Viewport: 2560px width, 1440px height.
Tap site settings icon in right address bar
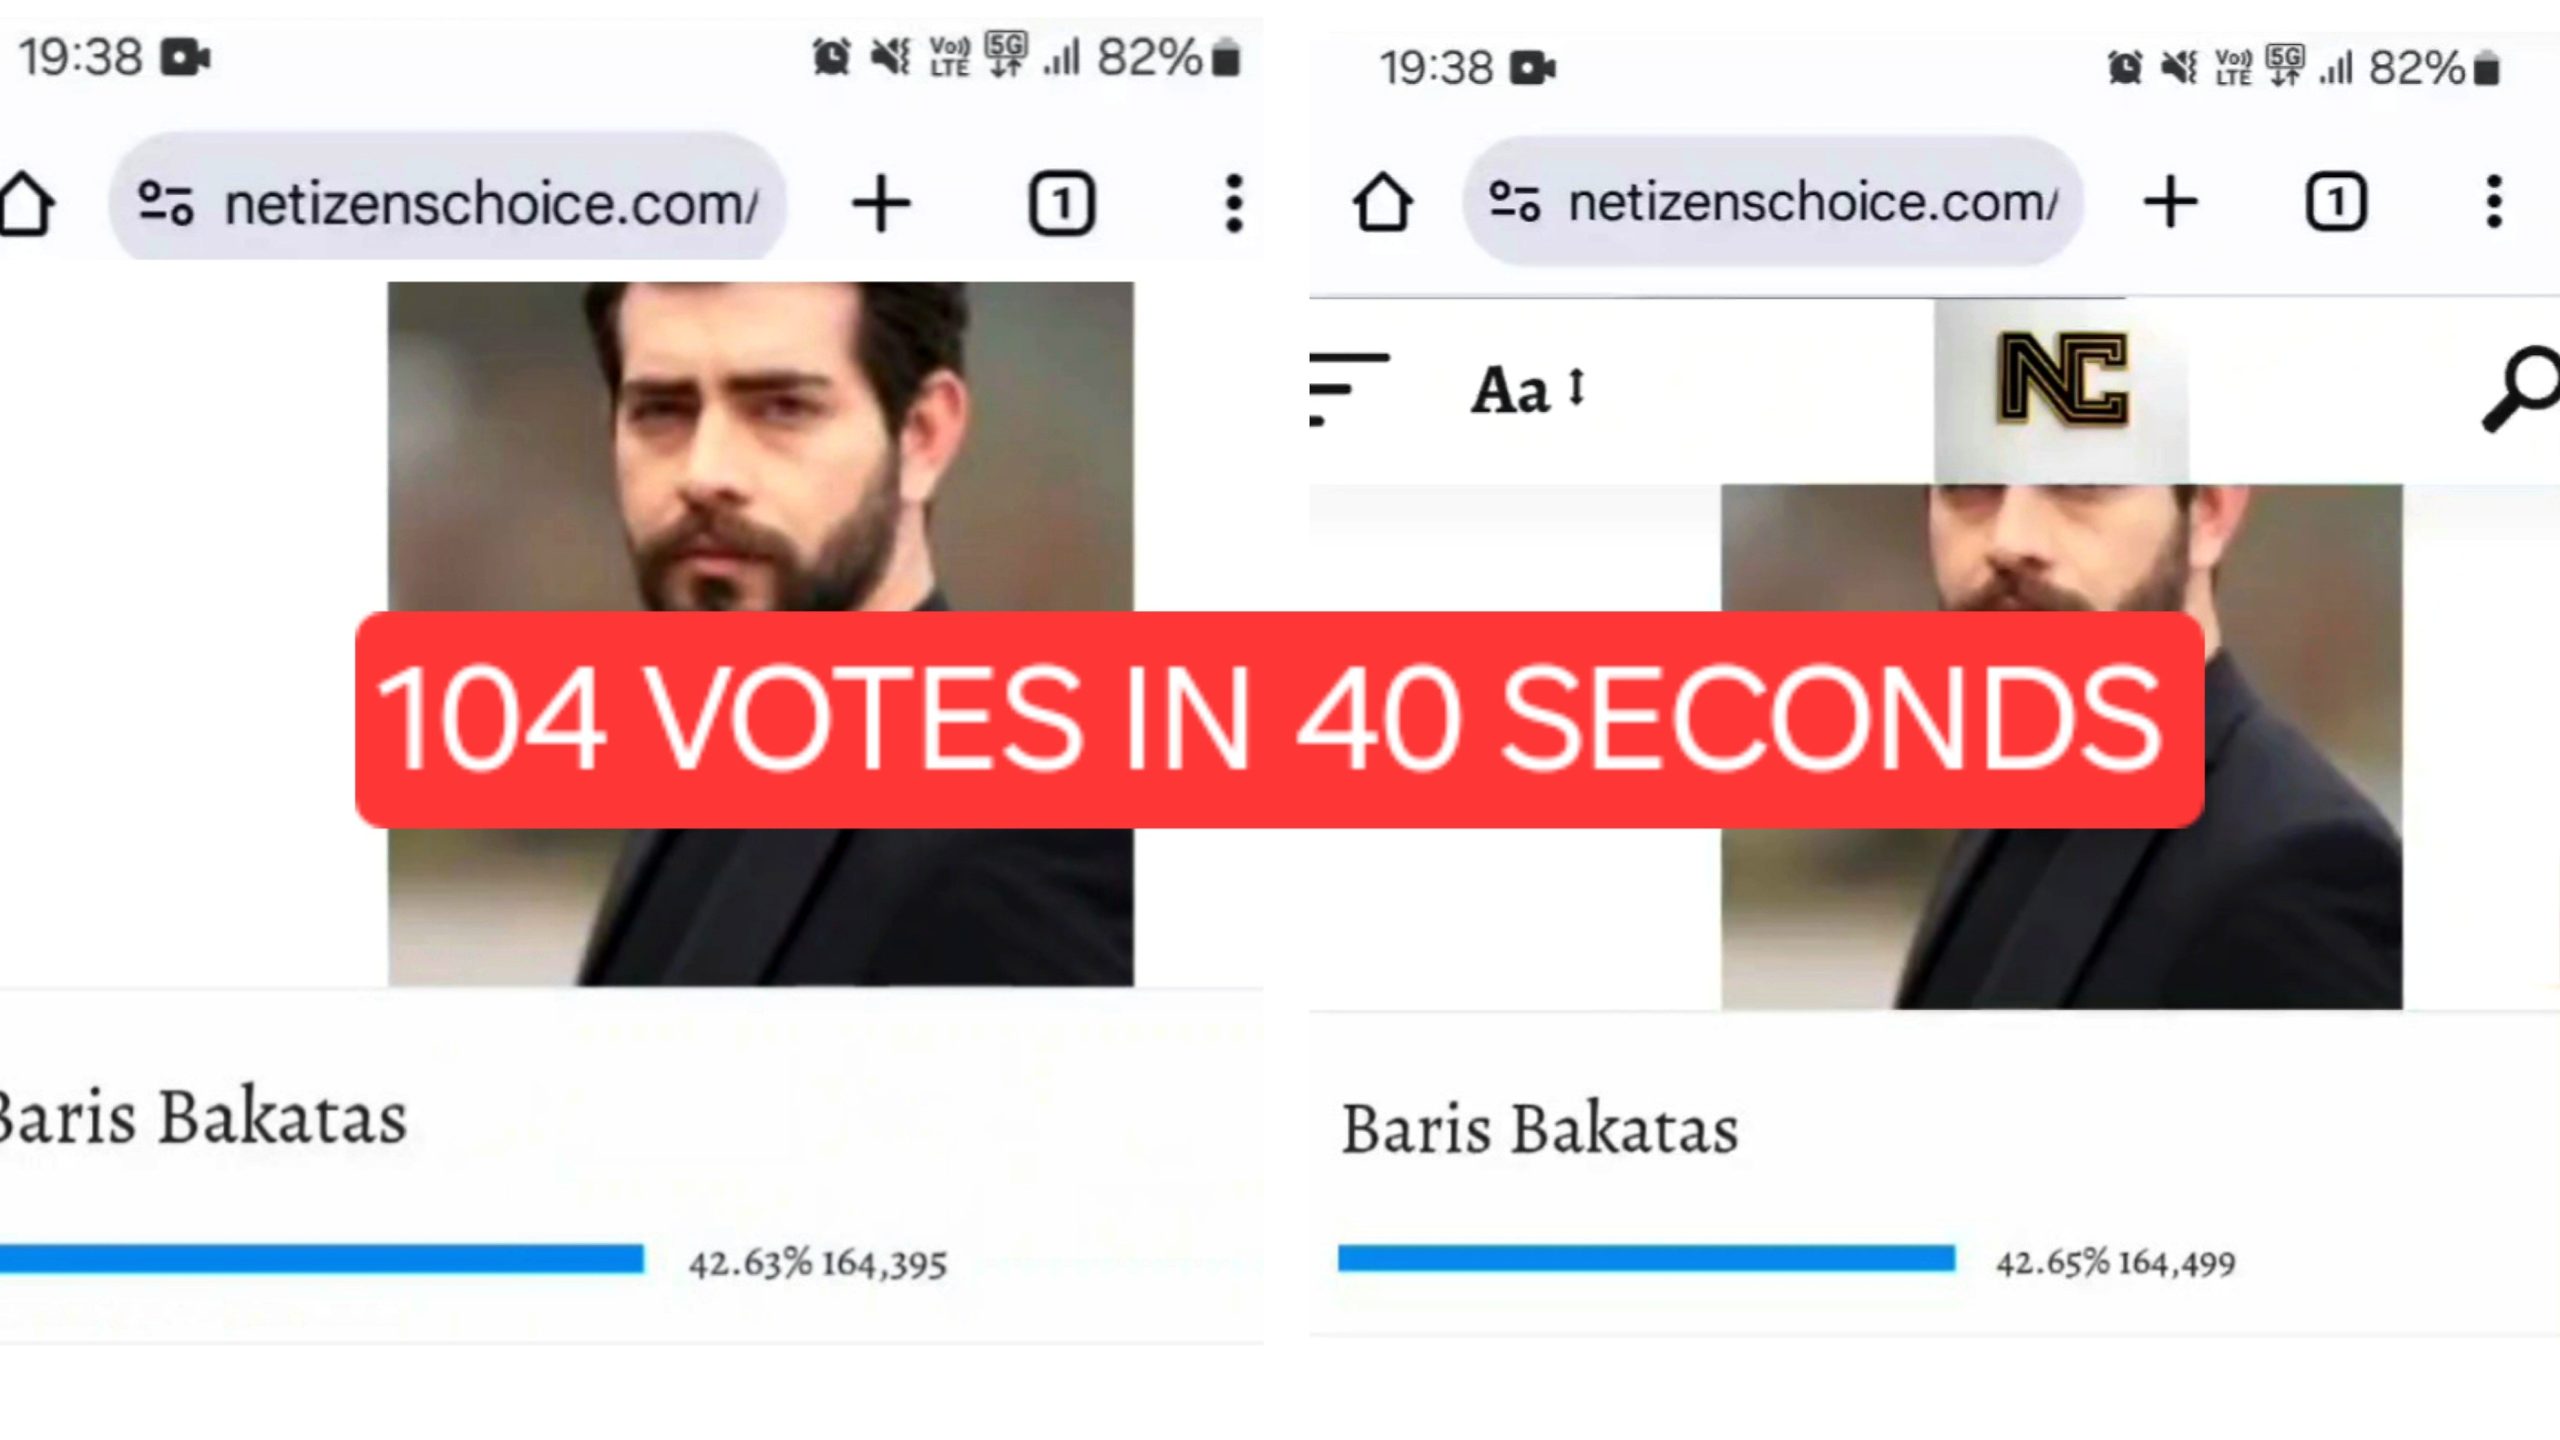(x=1514, y=201)
